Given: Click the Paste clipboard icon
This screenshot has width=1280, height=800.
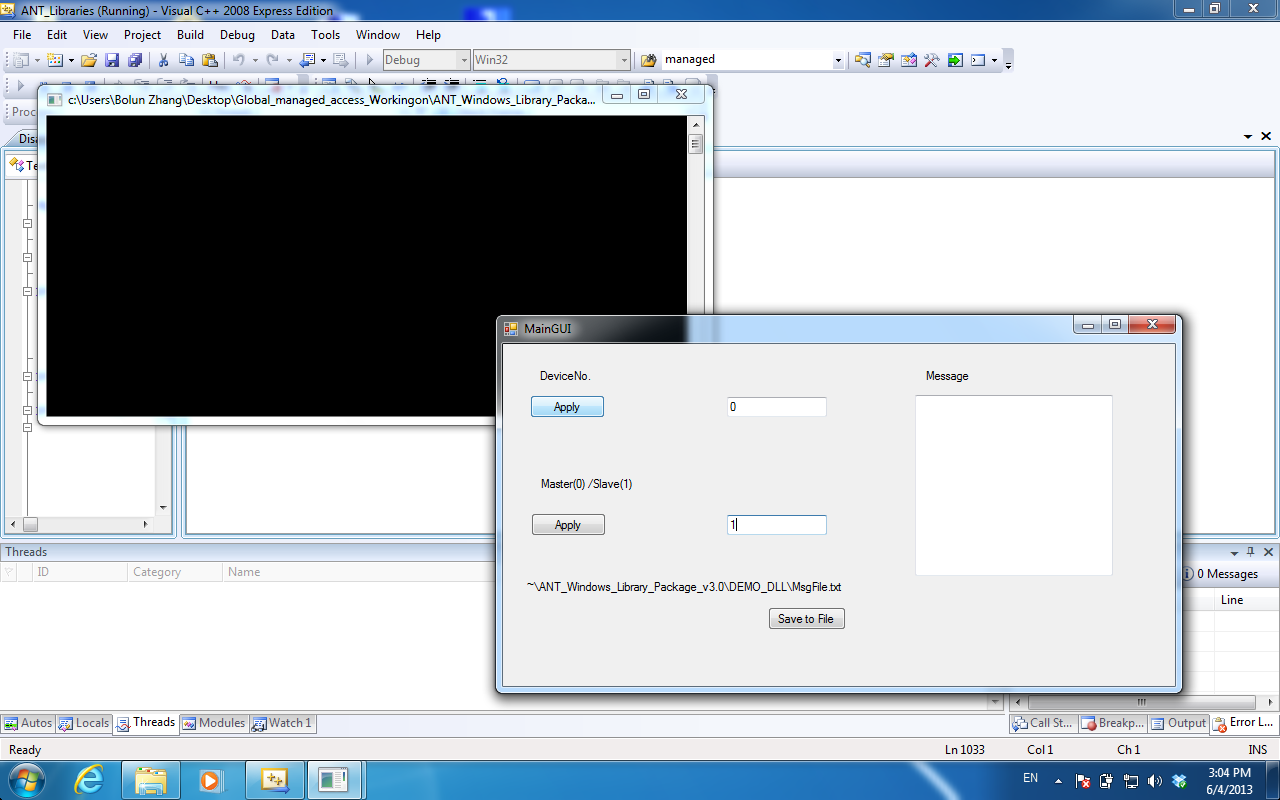Looking at the screenshot, I should 209,60.
